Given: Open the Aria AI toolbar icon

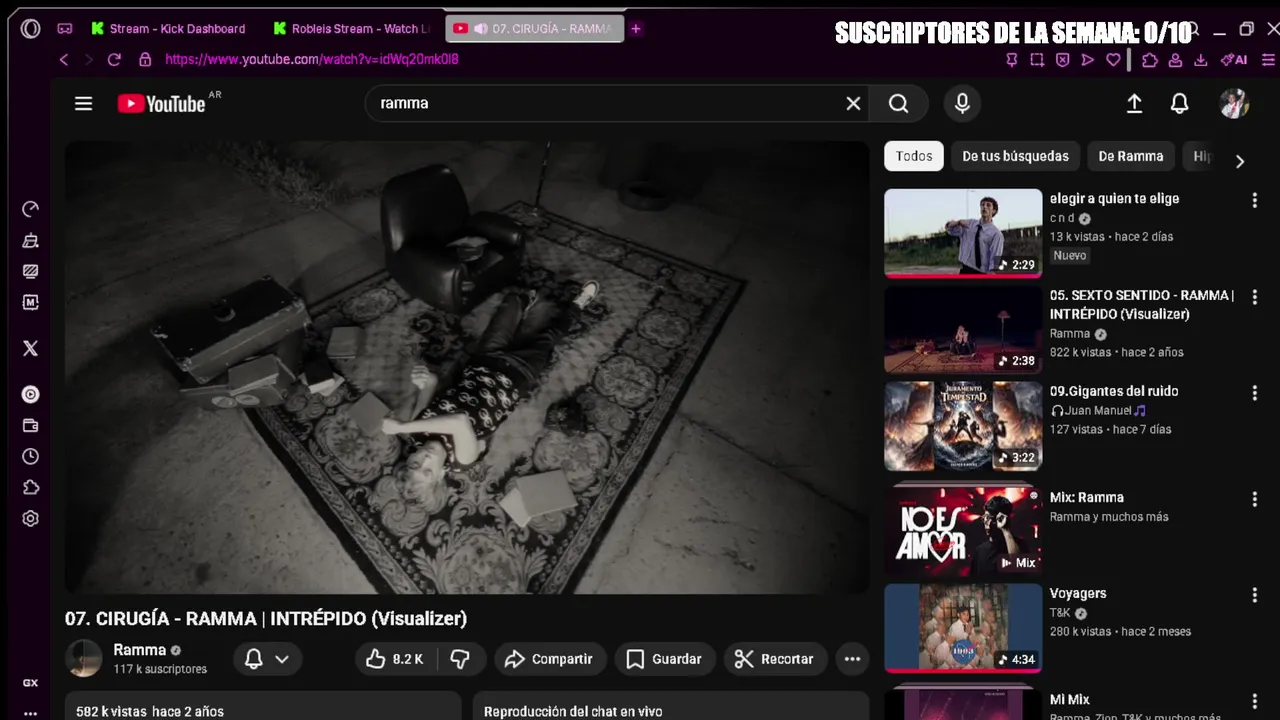Looking at the screenshot, I should pos(1234,60).
